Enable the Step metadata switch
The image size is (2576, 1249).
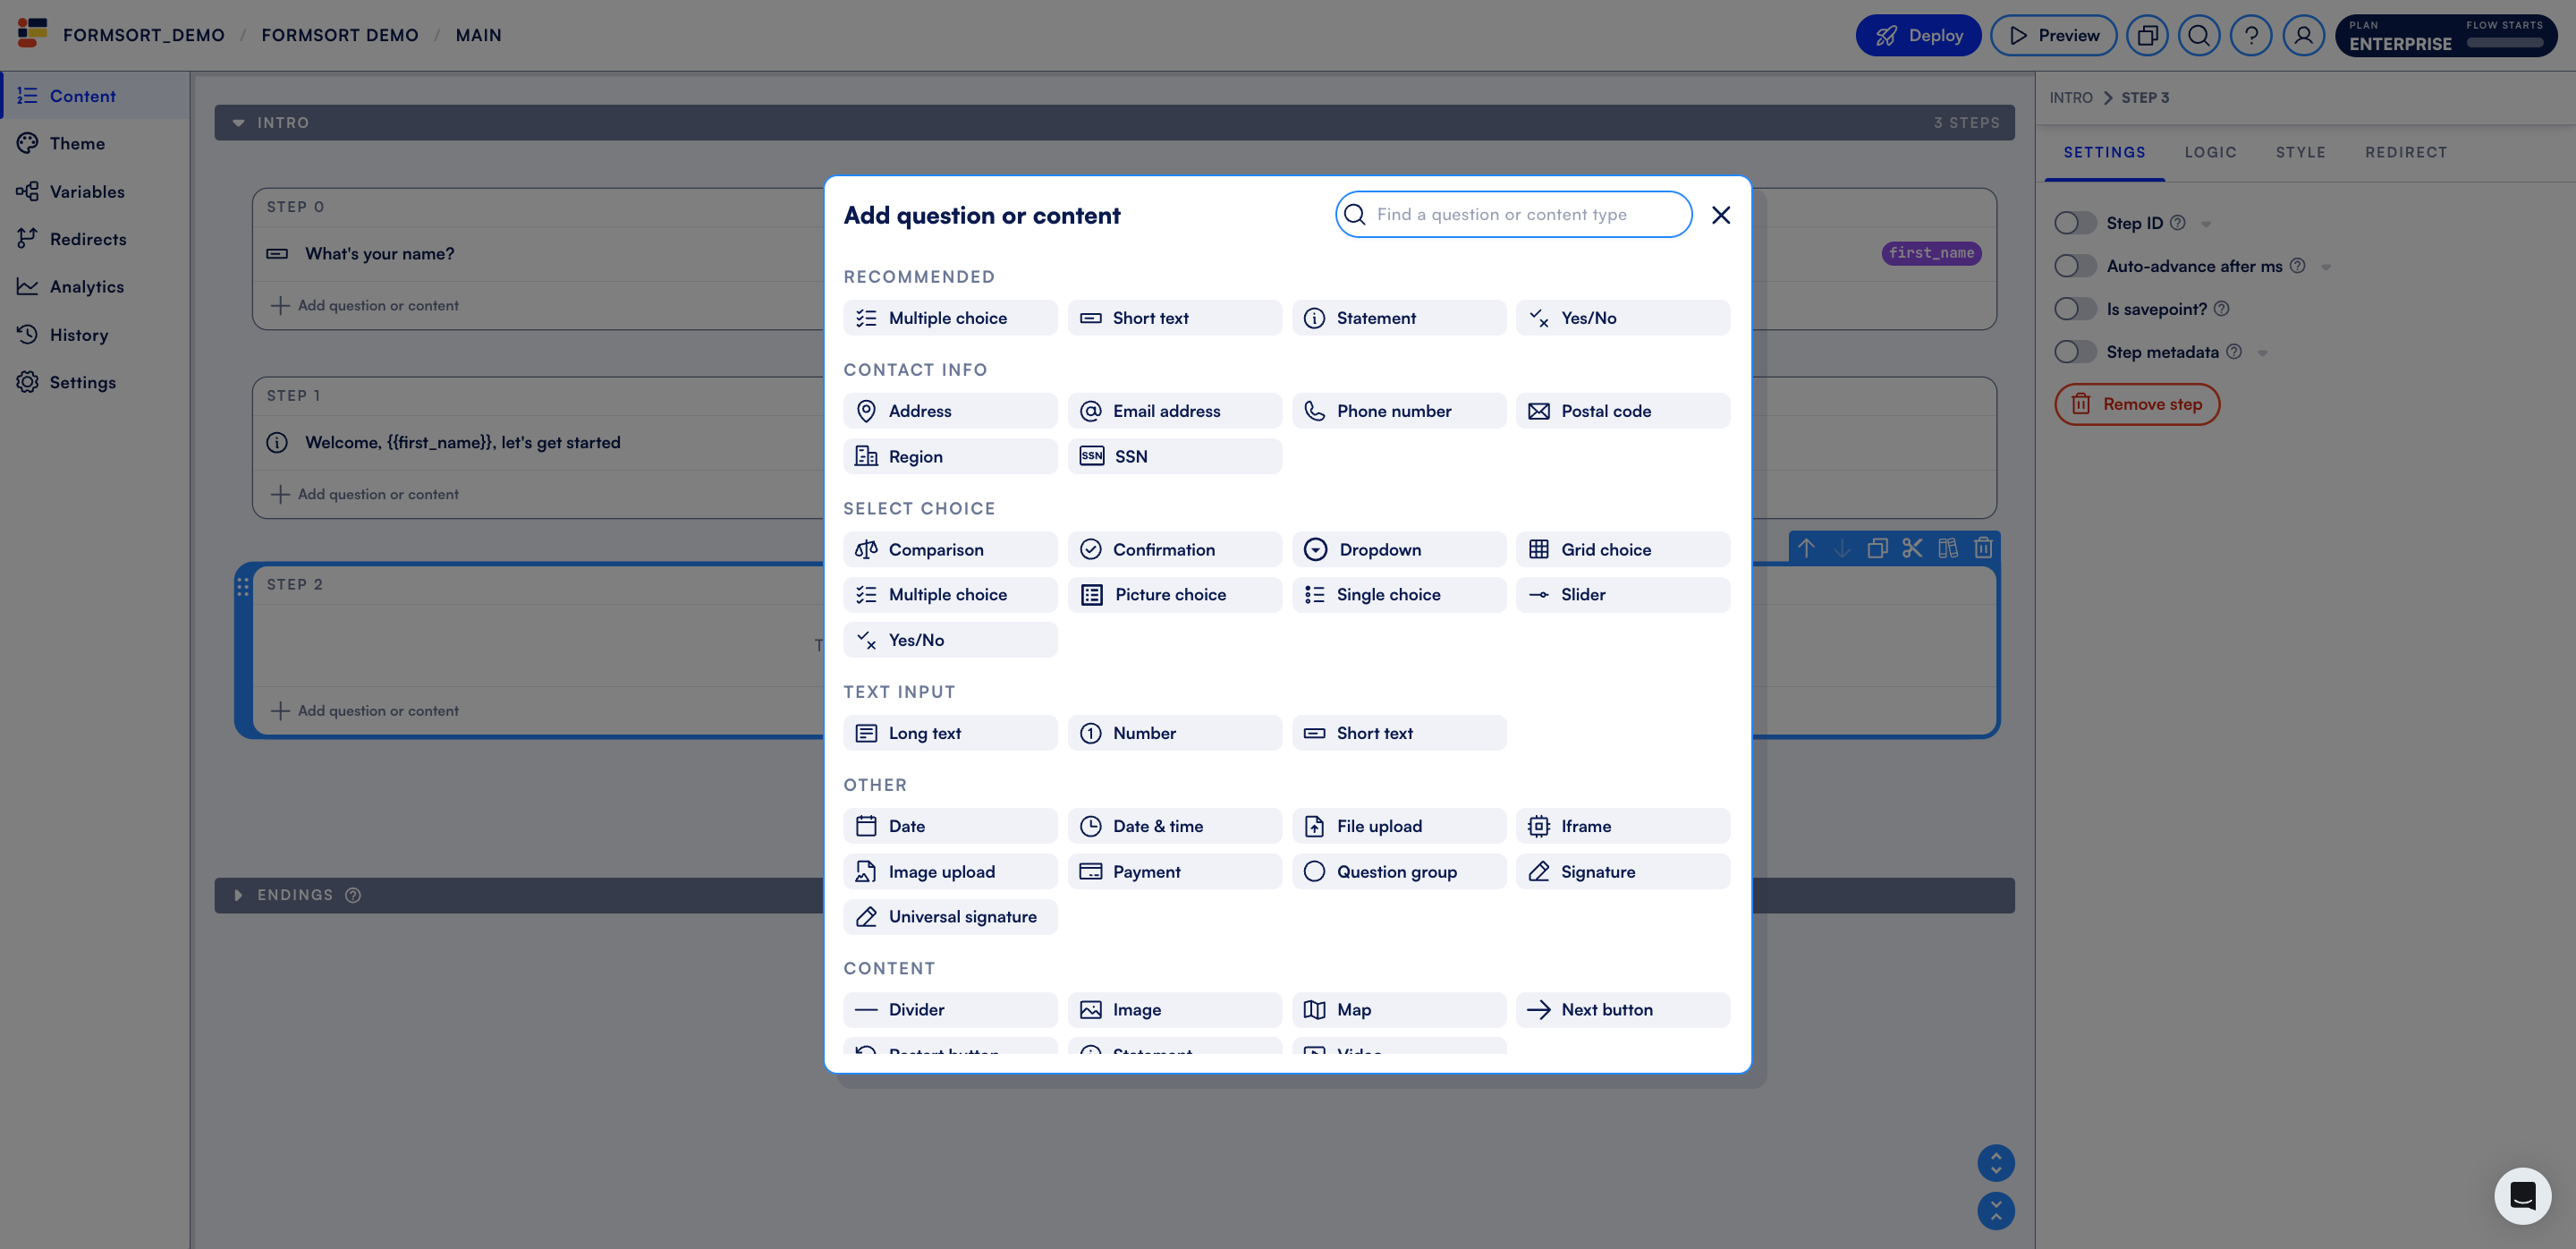[2075, 352]
